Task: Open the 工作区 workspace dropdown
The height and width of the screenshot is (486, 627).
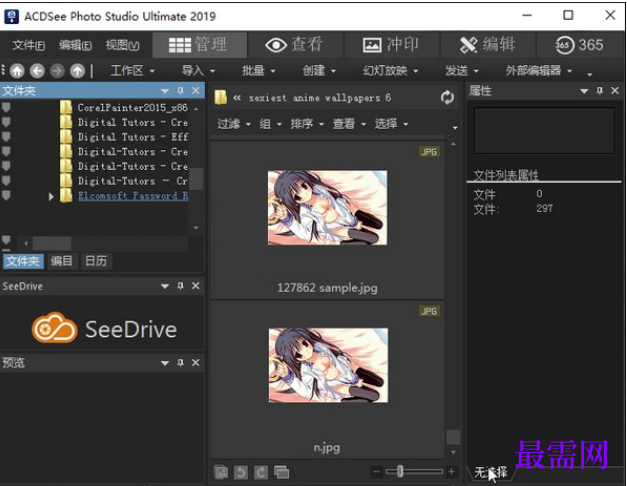Action: pos(132,71)
